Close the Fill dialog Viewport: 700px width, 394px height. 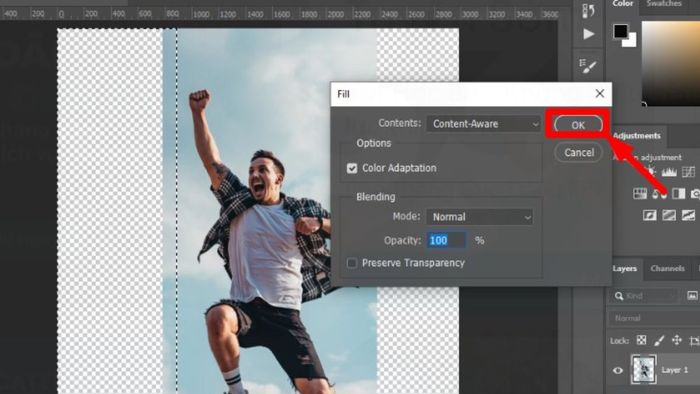point(600,93)
